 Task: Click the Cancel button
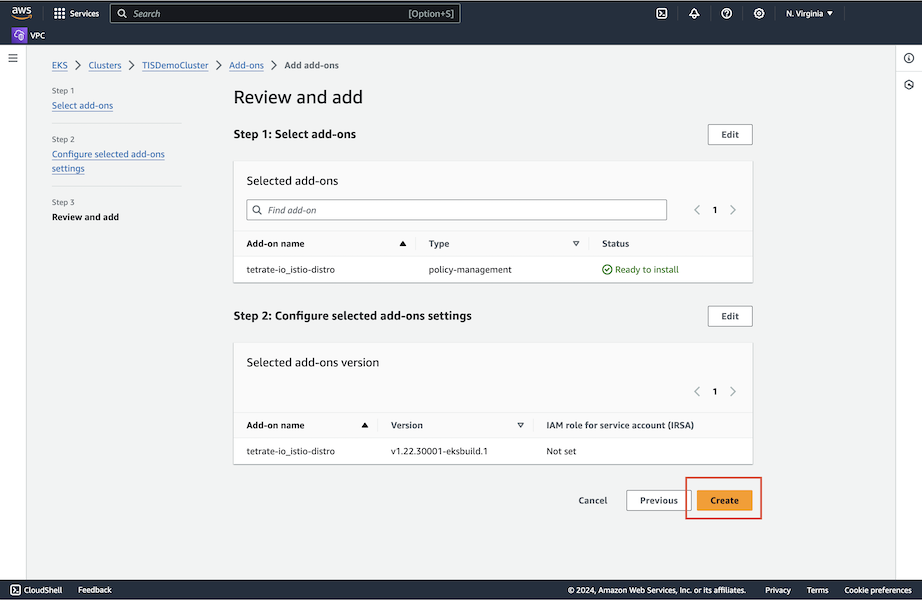pos(592,501)
